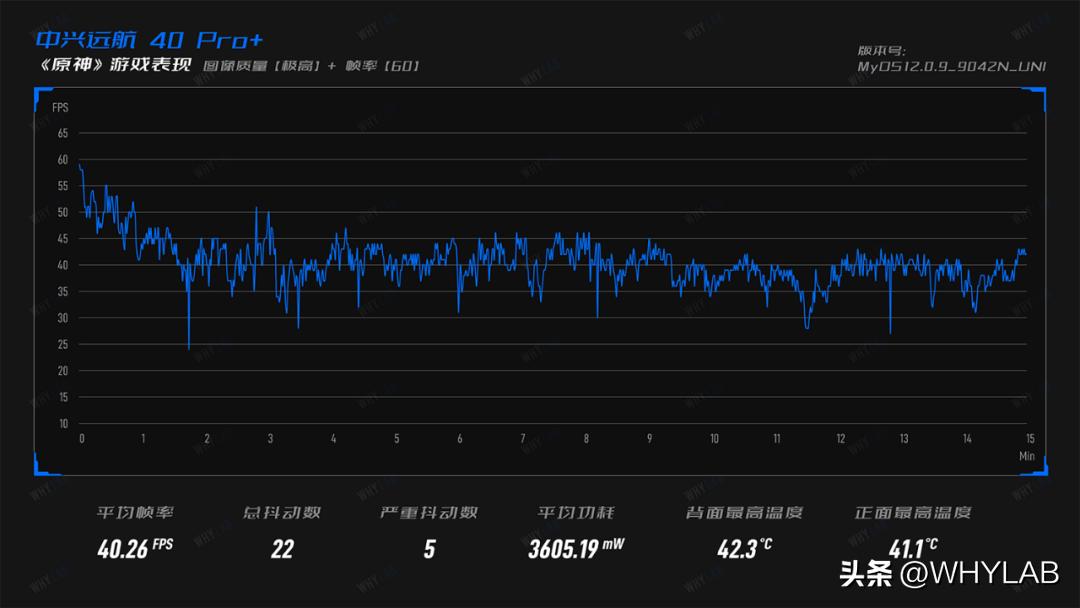Image resolution: width=1080 pixels, height=608 pixels.
Task: Click the version string "MyOS12.0.9_9042N_UNI"
Action: point(951,66)
